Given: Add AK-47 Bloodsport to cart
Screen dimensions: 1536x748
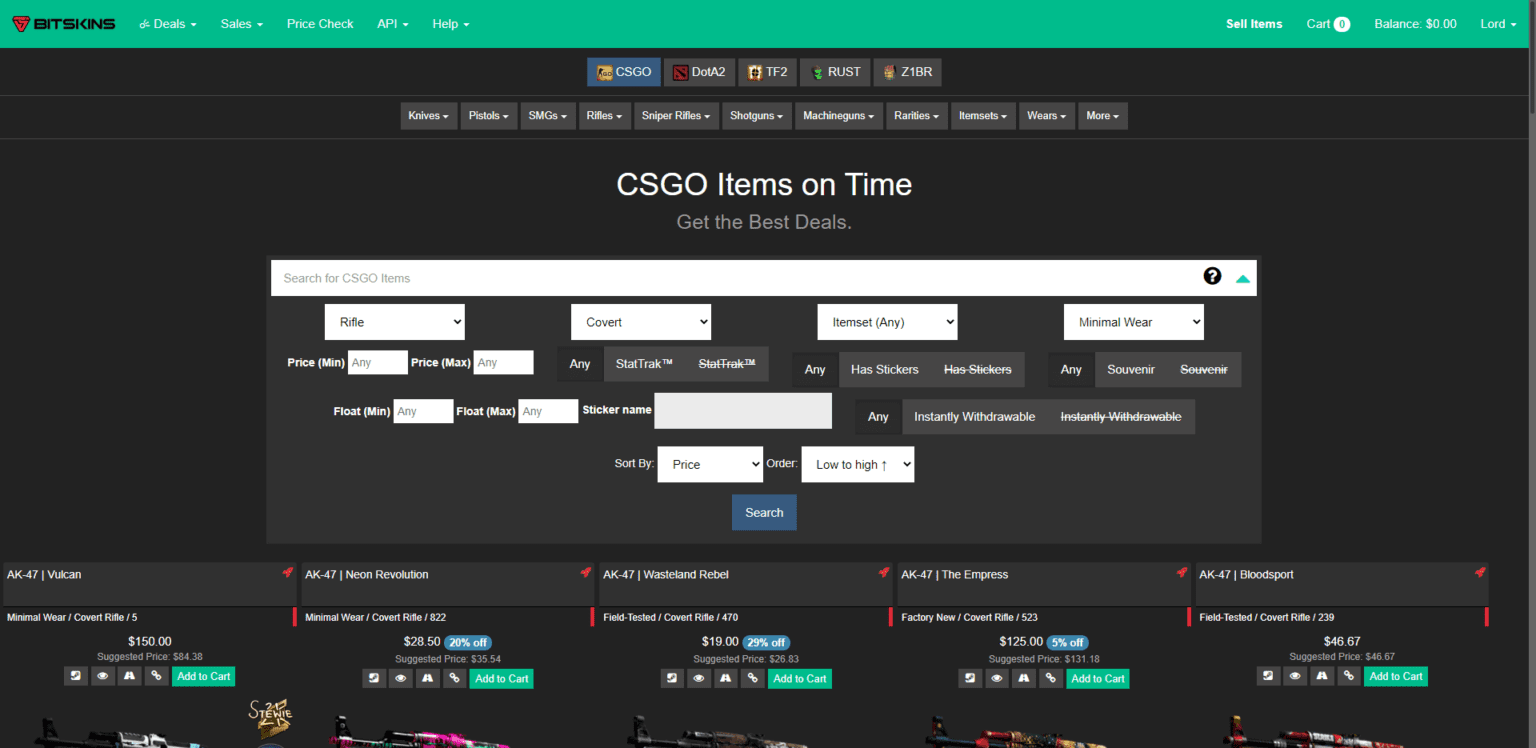Looking at the screenshot, I should pos(1396,676).
